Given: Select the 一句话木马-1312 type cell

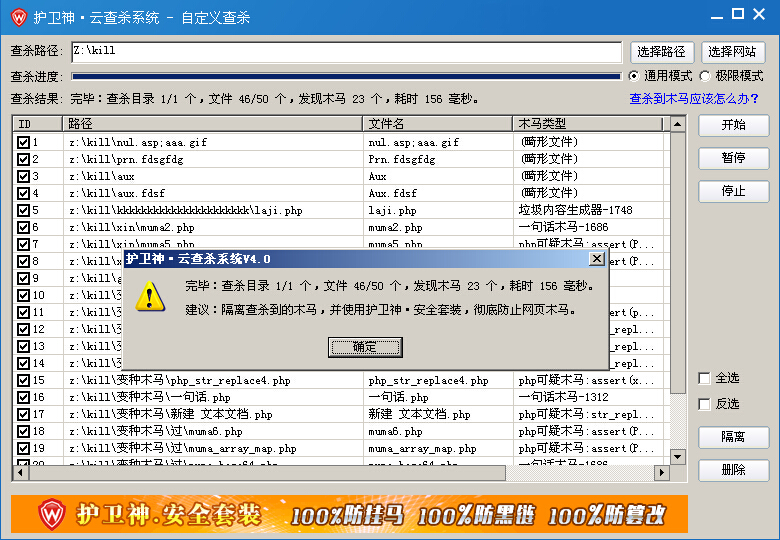Looking at the screenshot, I should pos(563,397).
